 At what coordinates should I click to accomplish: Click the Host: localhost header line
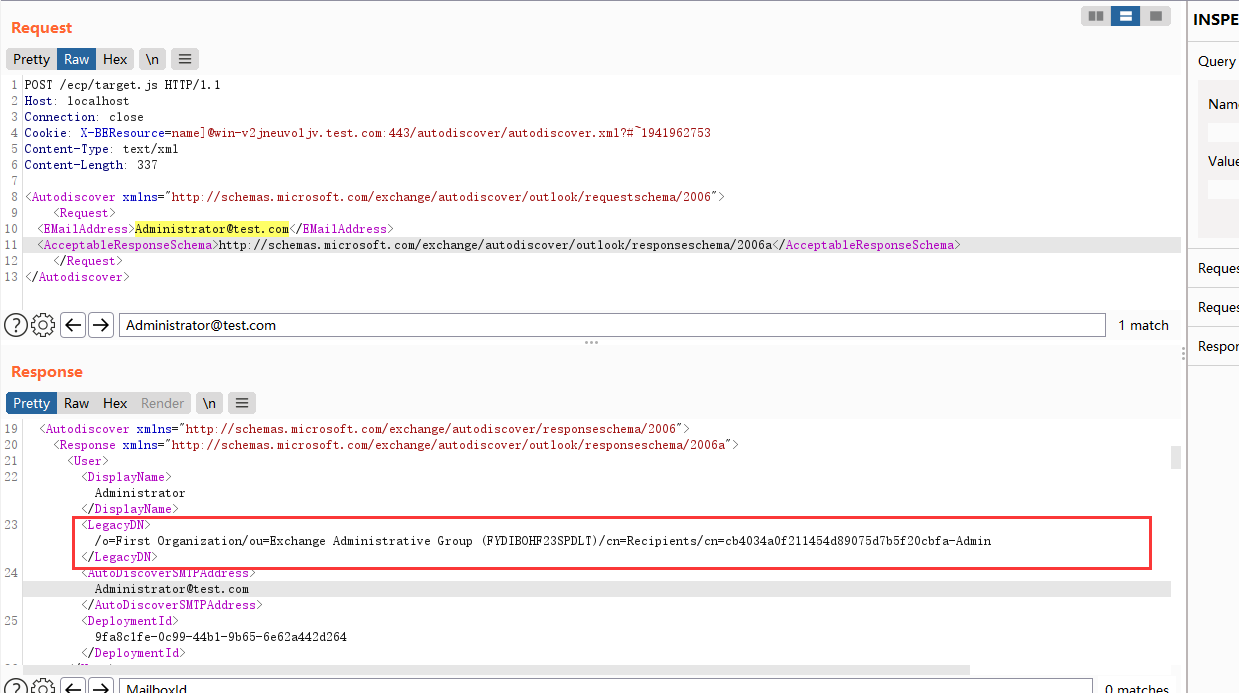77,101
